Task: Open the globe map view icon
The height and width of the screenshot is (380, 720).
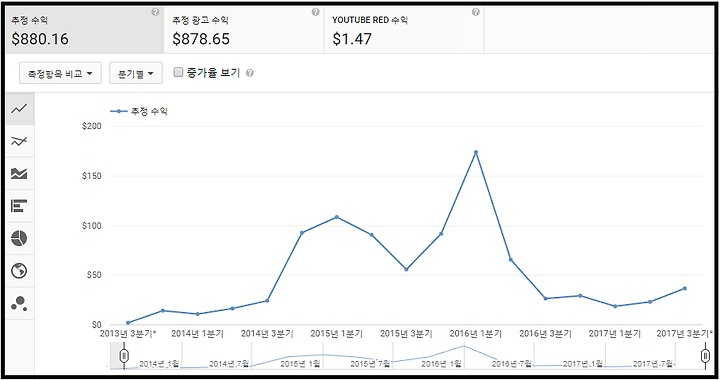Action: [x=19, y=271]
